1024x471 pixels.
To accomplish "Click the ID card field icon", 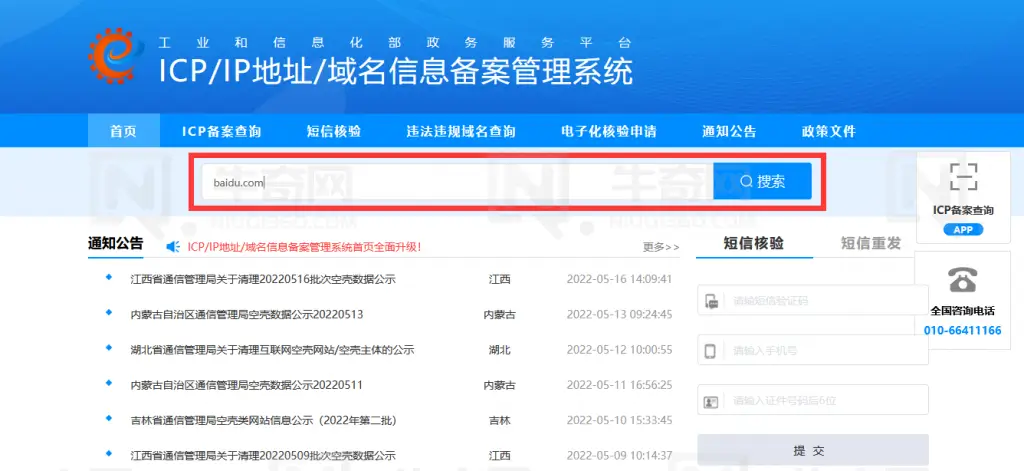I will [x=711, y=401].
